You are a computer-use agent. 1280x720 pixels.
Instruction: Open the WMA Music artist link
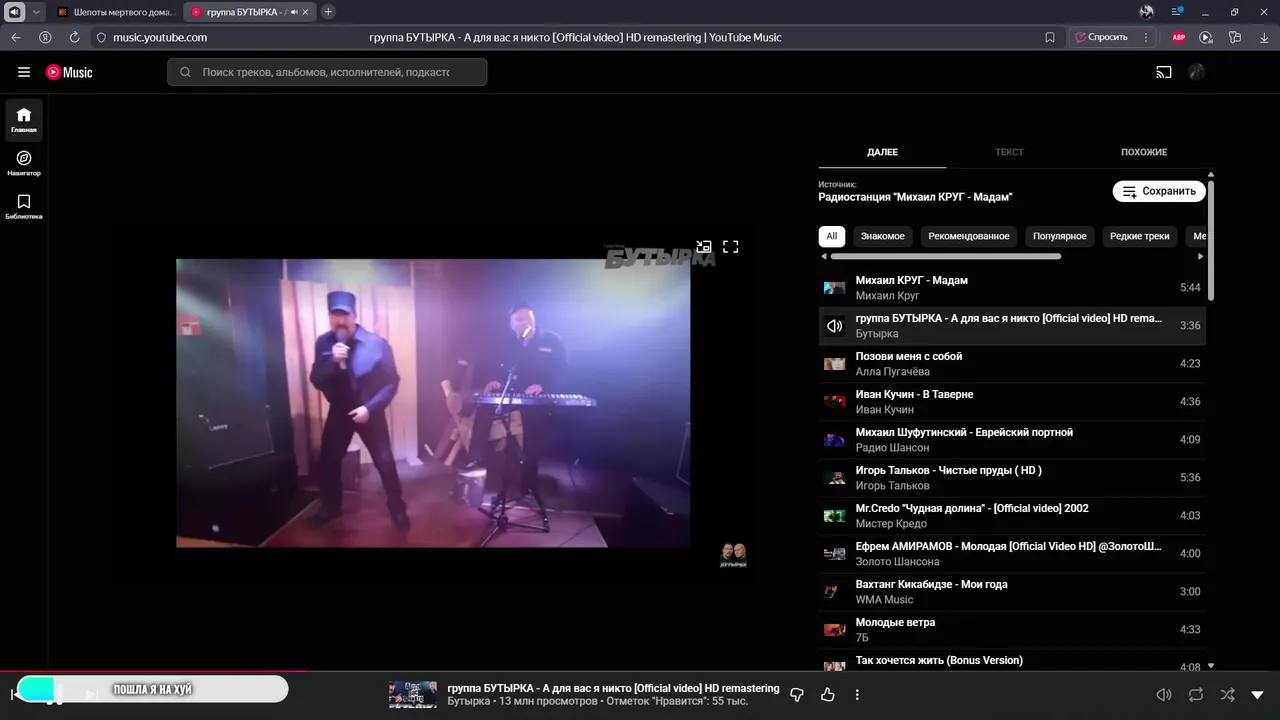tap(884, 600)
